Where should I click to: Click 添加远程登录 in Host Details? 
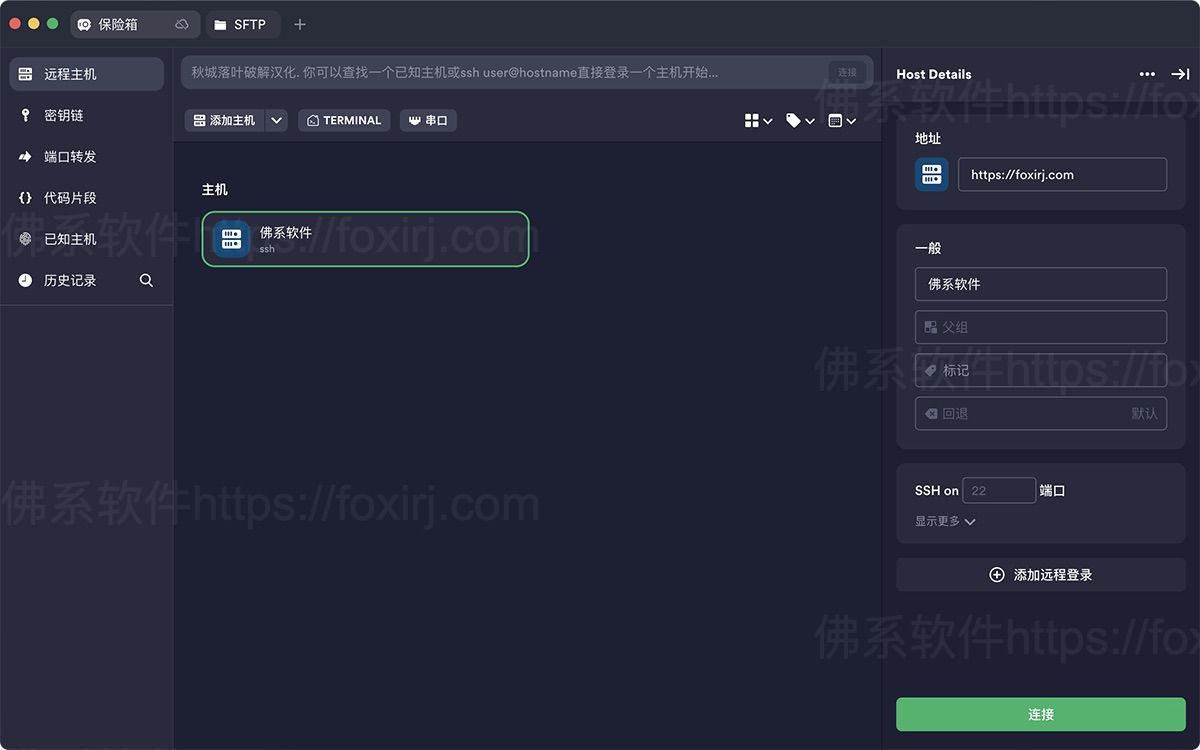(x=1040, y=574)
